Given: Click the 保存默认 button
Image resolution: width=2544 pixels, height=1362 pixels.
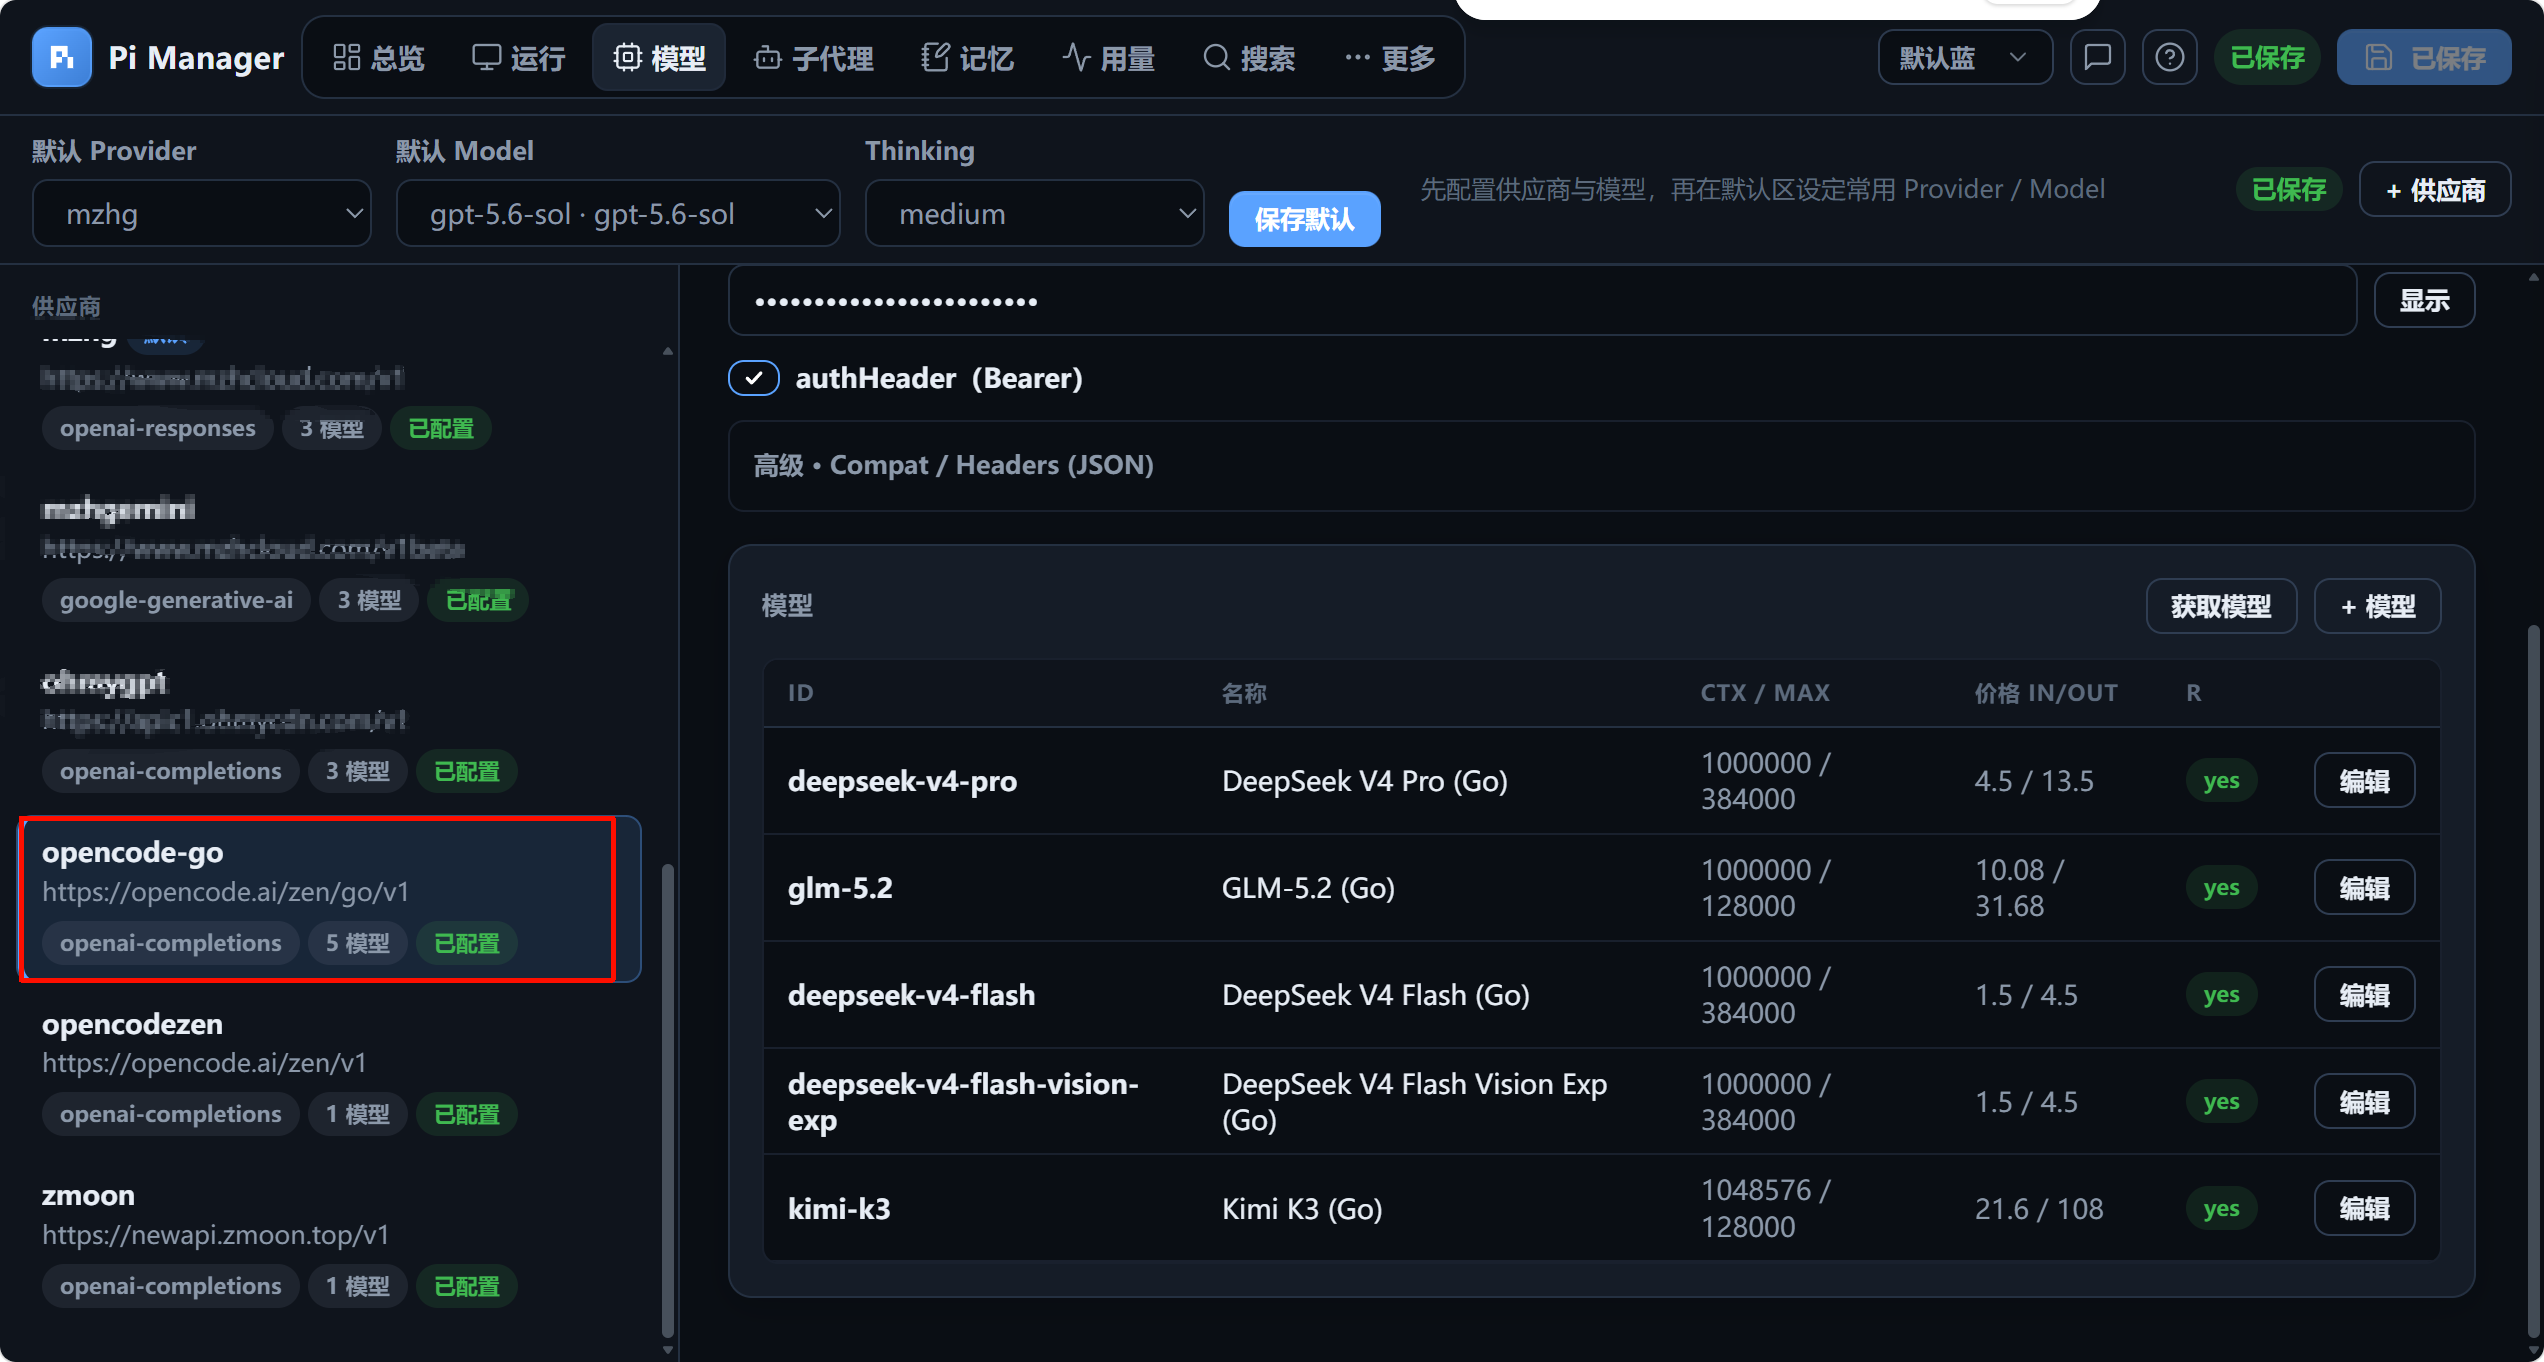Looking at the screenshot, I should pos(1304,219).
